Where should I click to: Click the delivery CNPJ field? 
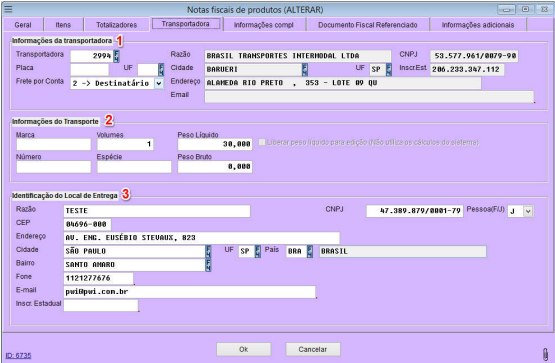click(x=414, y=211)
